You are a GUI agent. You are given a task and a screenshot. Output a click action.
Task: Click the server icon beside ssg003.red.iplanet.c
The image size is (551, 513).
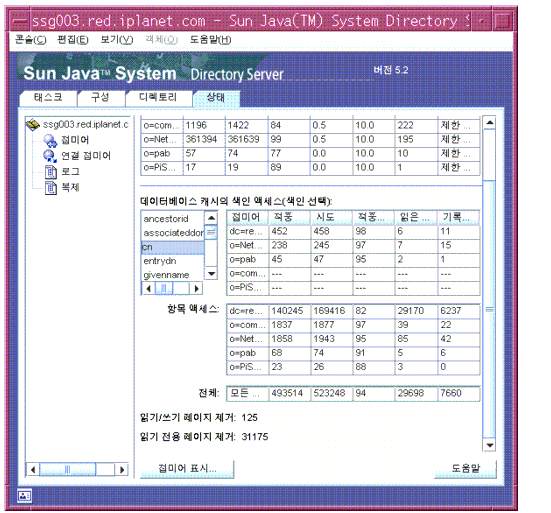[33, 124]
